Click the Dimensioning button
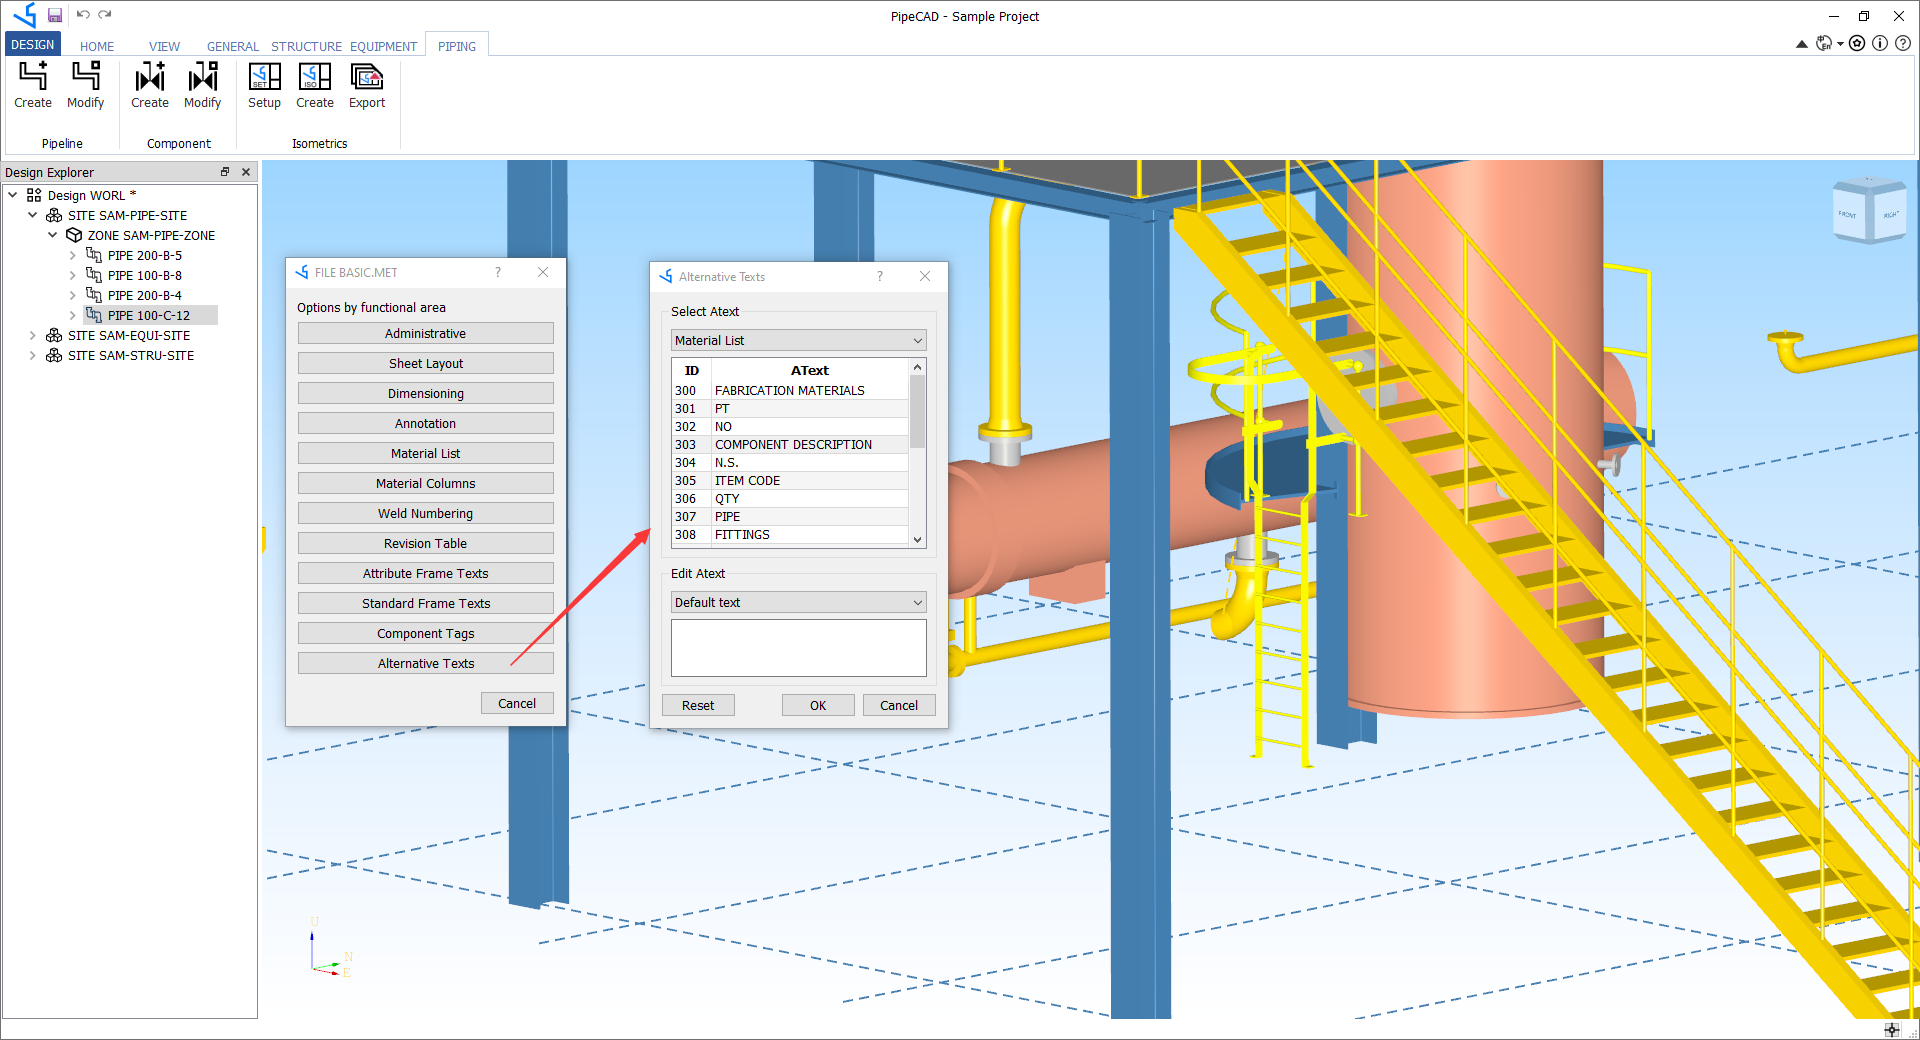1920x1040 pixels. point(426,393)
